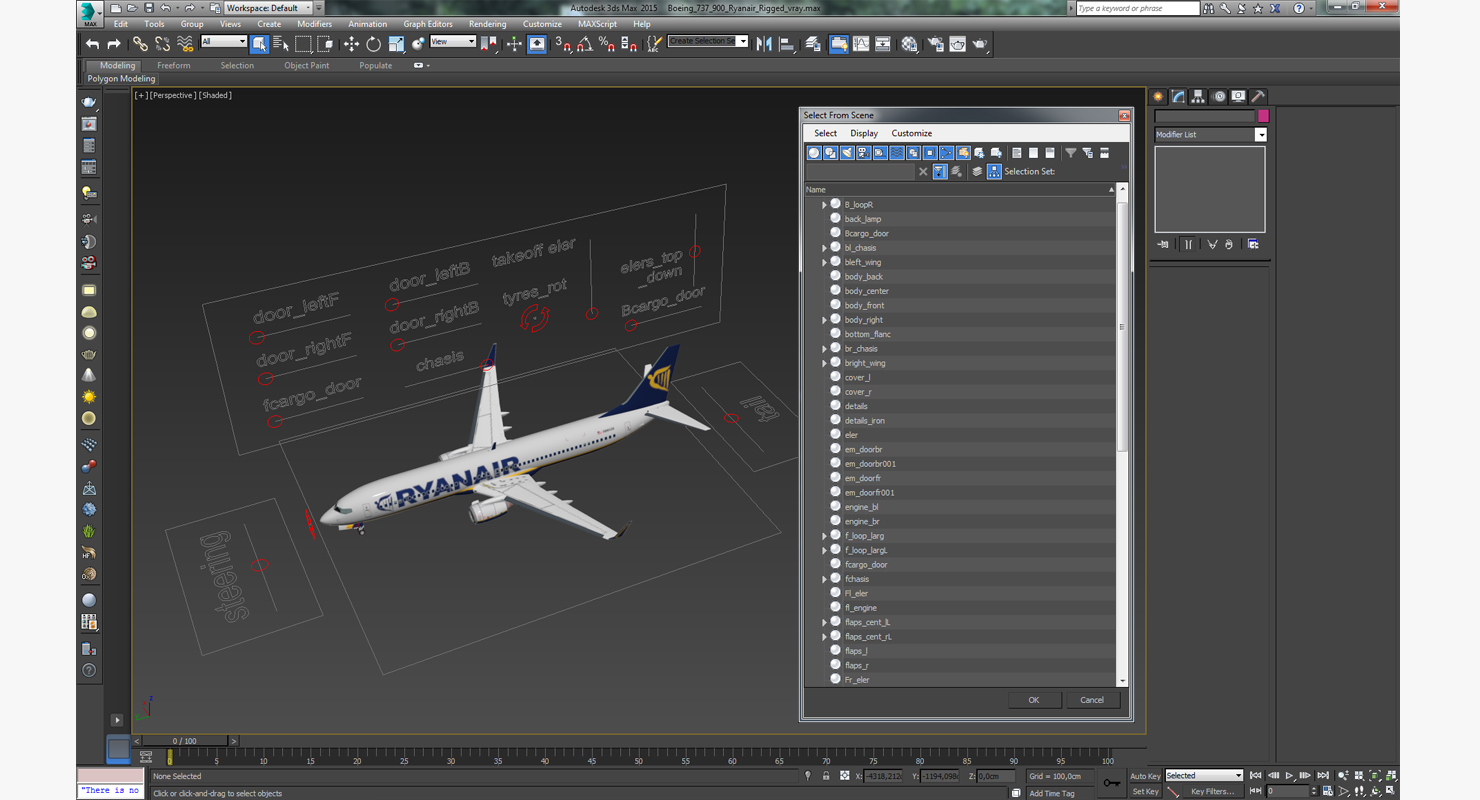Click the Polygon Modeling panel label

121,78
